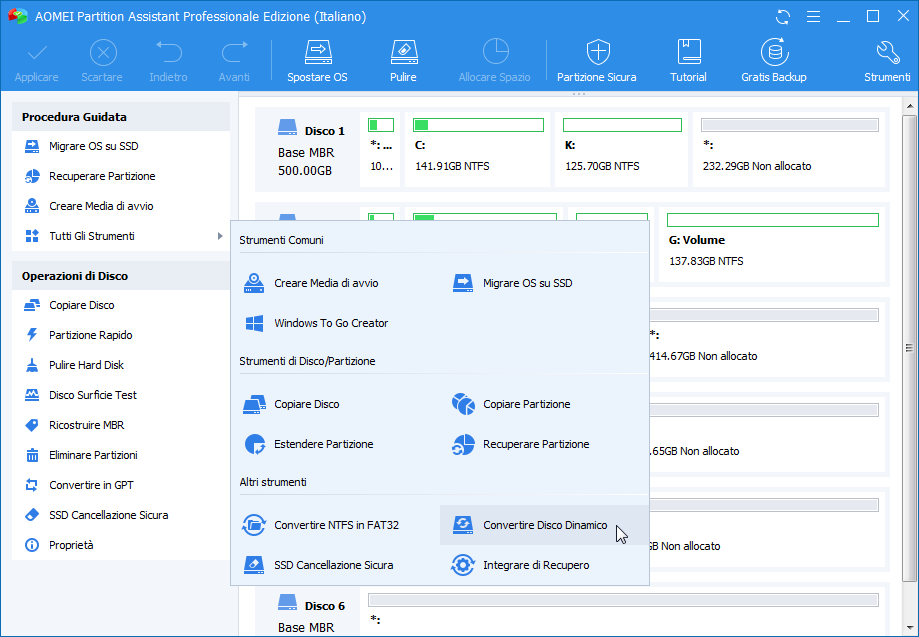Open the Tutorial toolbar icon
919x637 pixels.
point(688,61)
